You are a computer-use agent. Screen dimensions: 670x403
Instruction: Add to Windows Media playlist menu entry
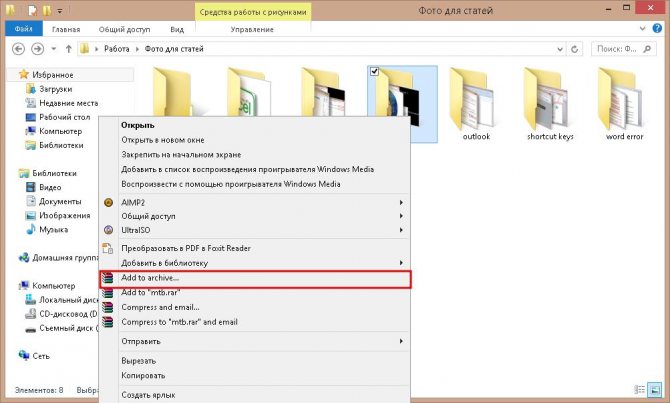pyautogui.click(x=247, y=169)
